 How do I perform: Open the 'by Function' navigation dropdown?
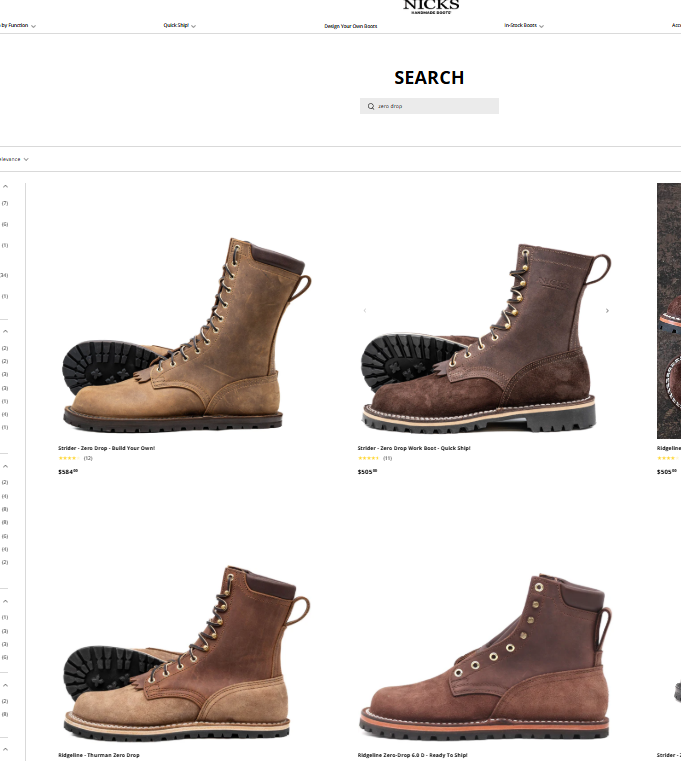point(17,25)
